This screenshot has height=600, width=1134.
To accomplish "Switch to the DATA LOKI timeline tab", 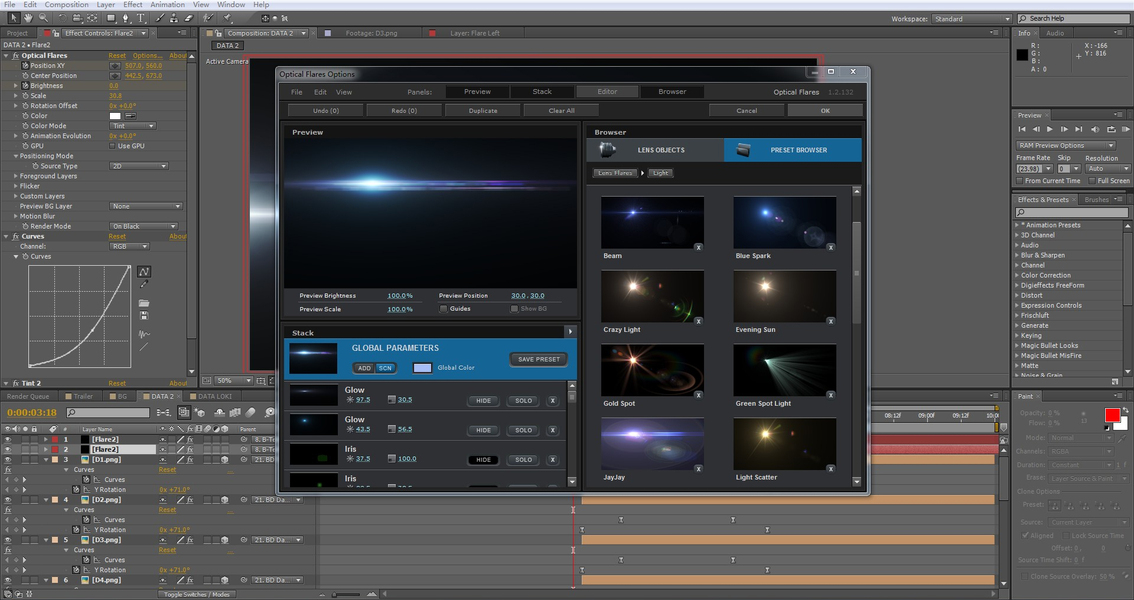I will 210,396.
